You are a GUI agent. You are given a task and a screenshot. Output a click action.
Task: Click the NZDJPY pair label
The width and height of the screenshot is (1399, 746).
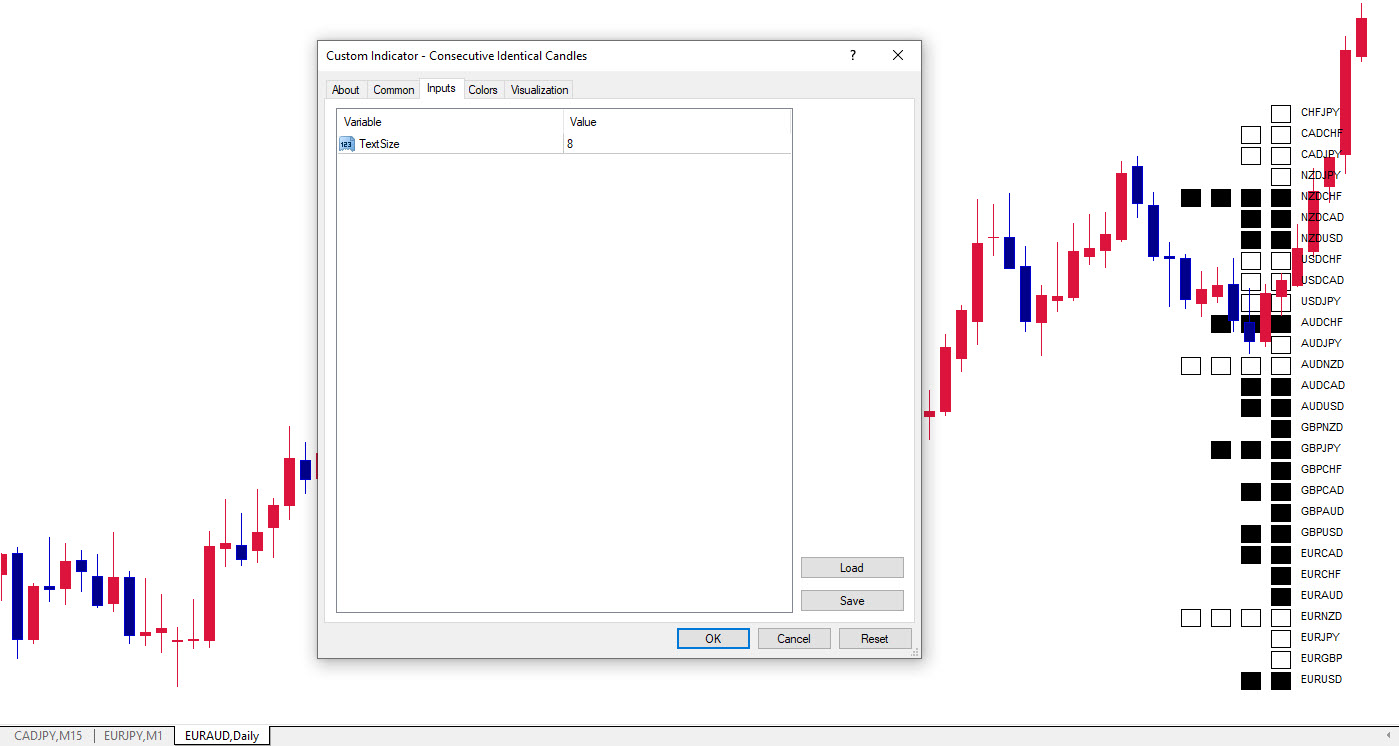[1320, 175]
